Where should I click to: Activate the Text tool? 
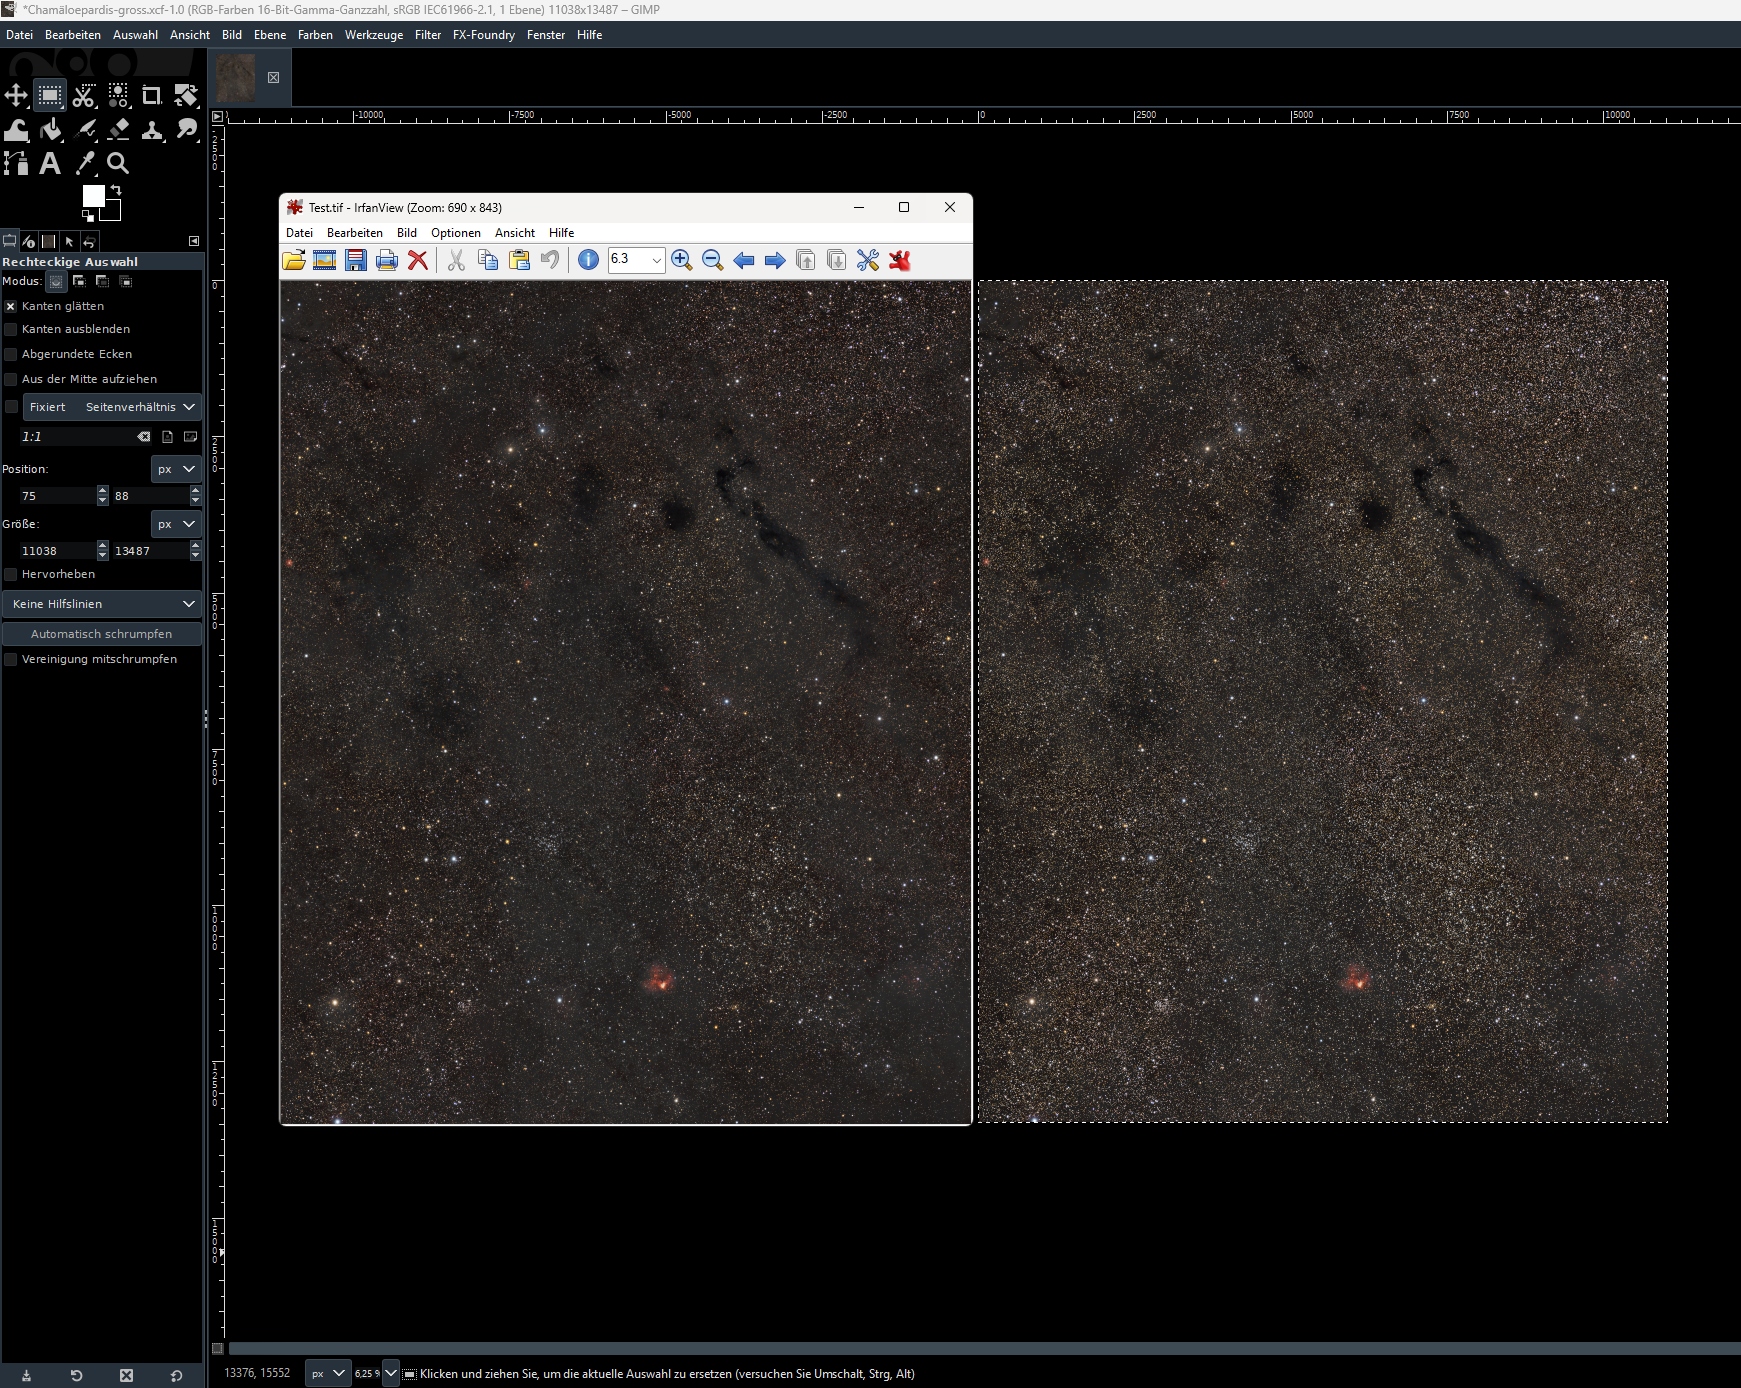50,164
